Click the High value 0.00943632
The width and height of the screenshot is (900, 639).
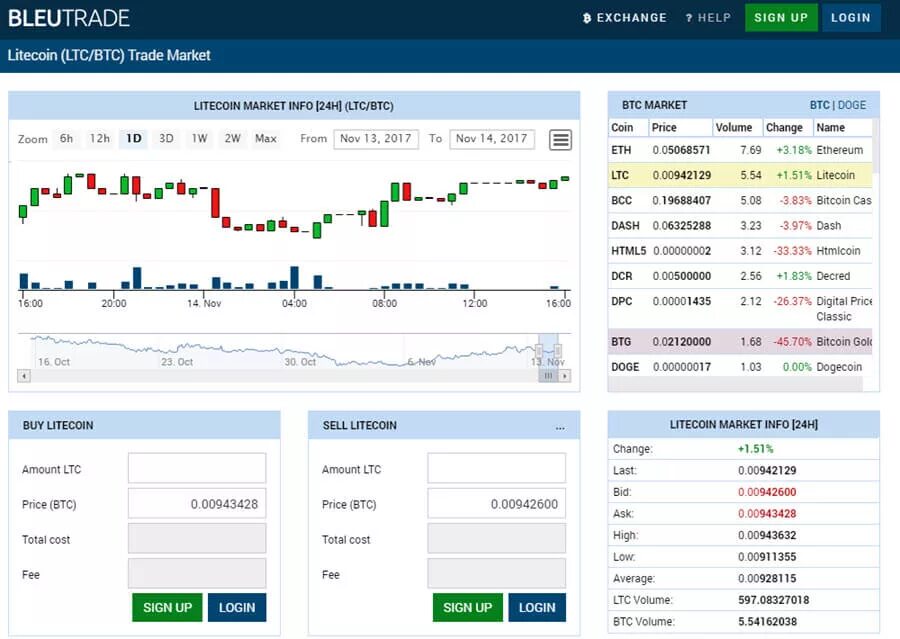point(767,535)
